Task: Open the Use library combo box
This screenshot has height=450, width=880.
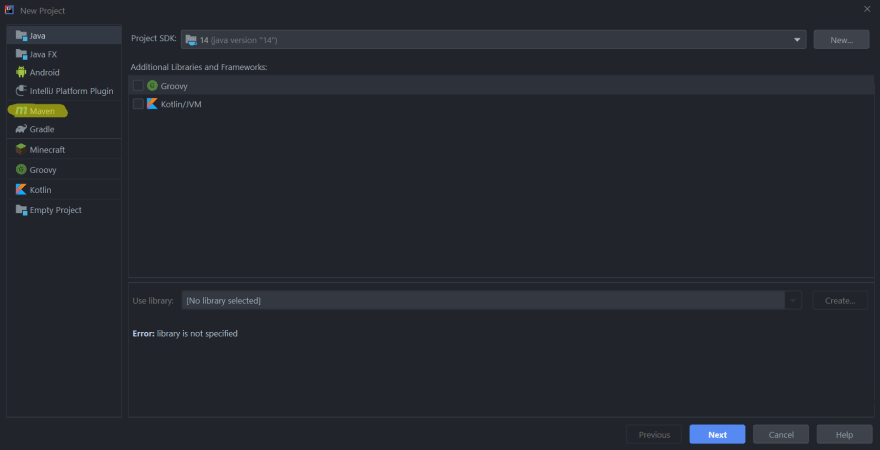Action: click(491, 301)
